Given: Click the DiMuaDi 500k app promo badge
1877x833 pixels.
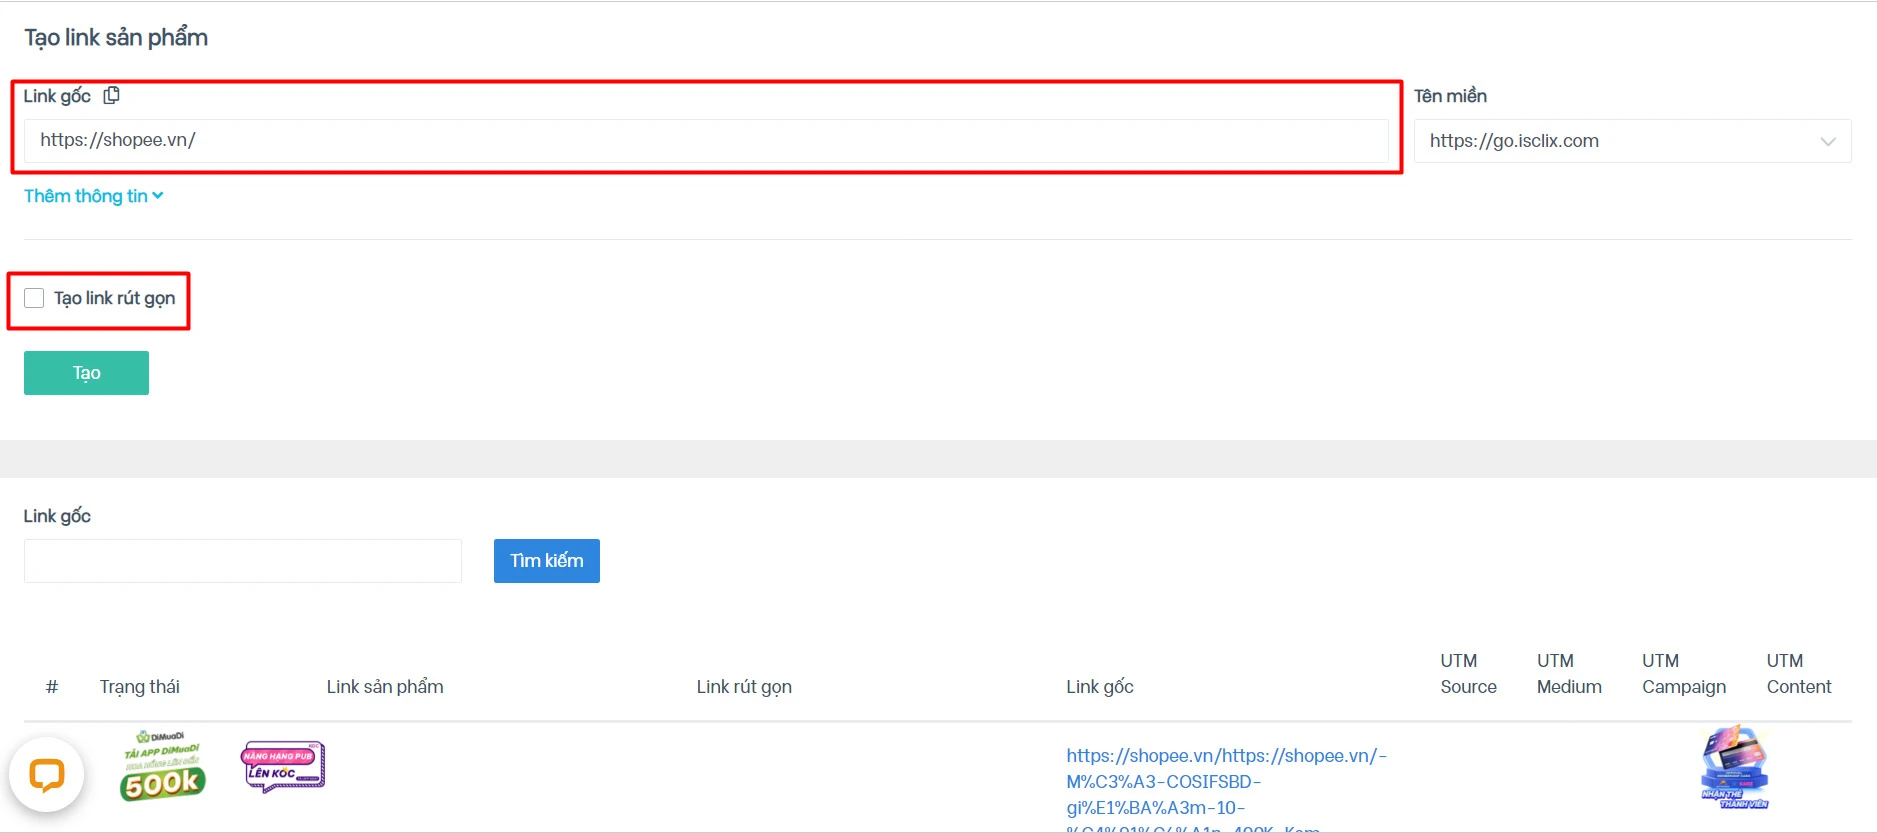Looking at the screenshot, I should click(x=162, y=767).
